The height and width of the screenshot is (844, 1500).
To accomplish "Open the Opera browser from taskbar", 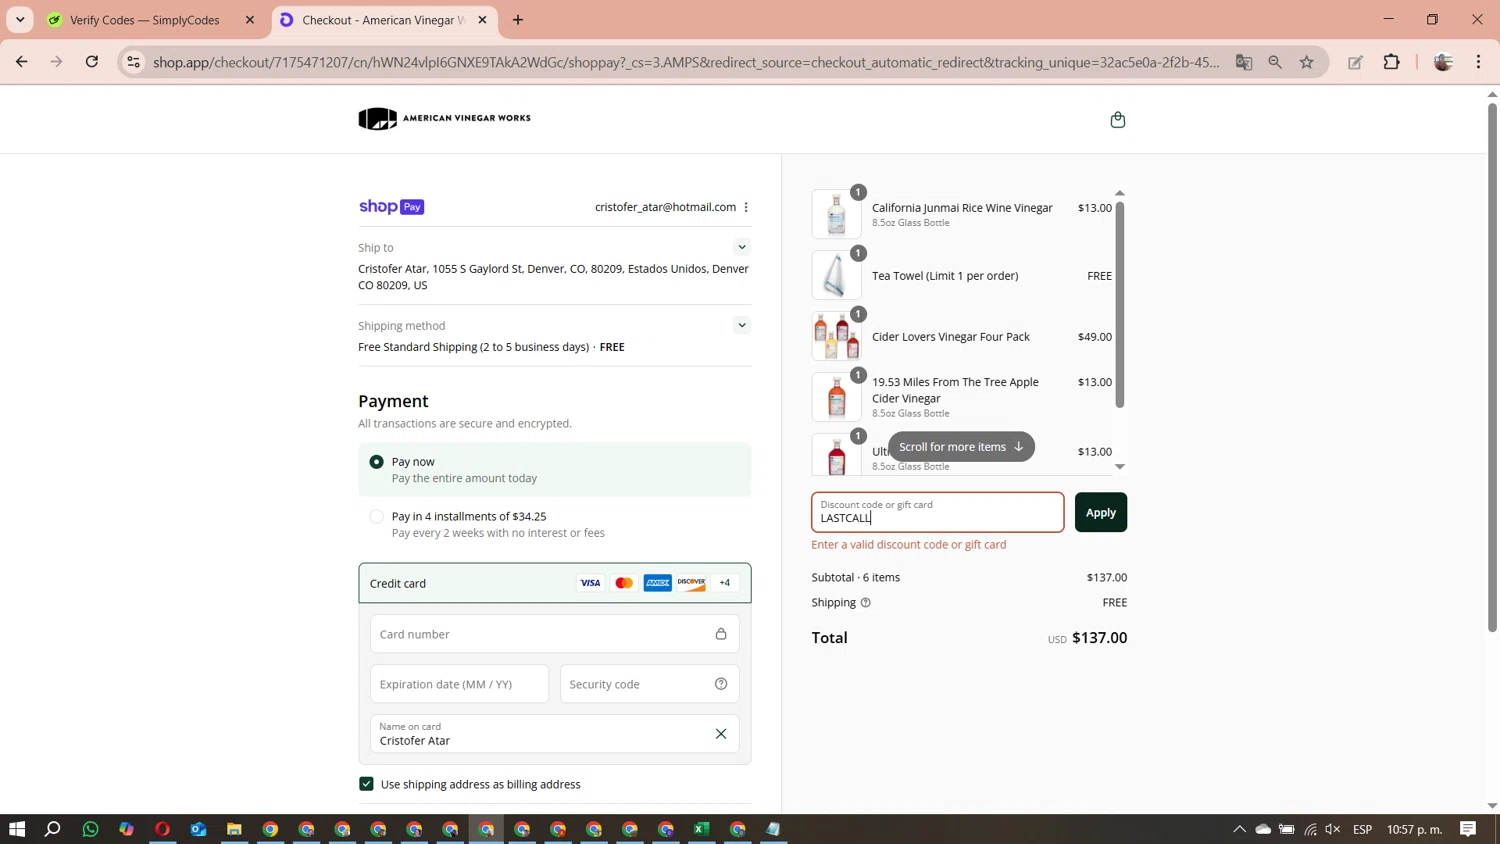I will coord(162,829).
